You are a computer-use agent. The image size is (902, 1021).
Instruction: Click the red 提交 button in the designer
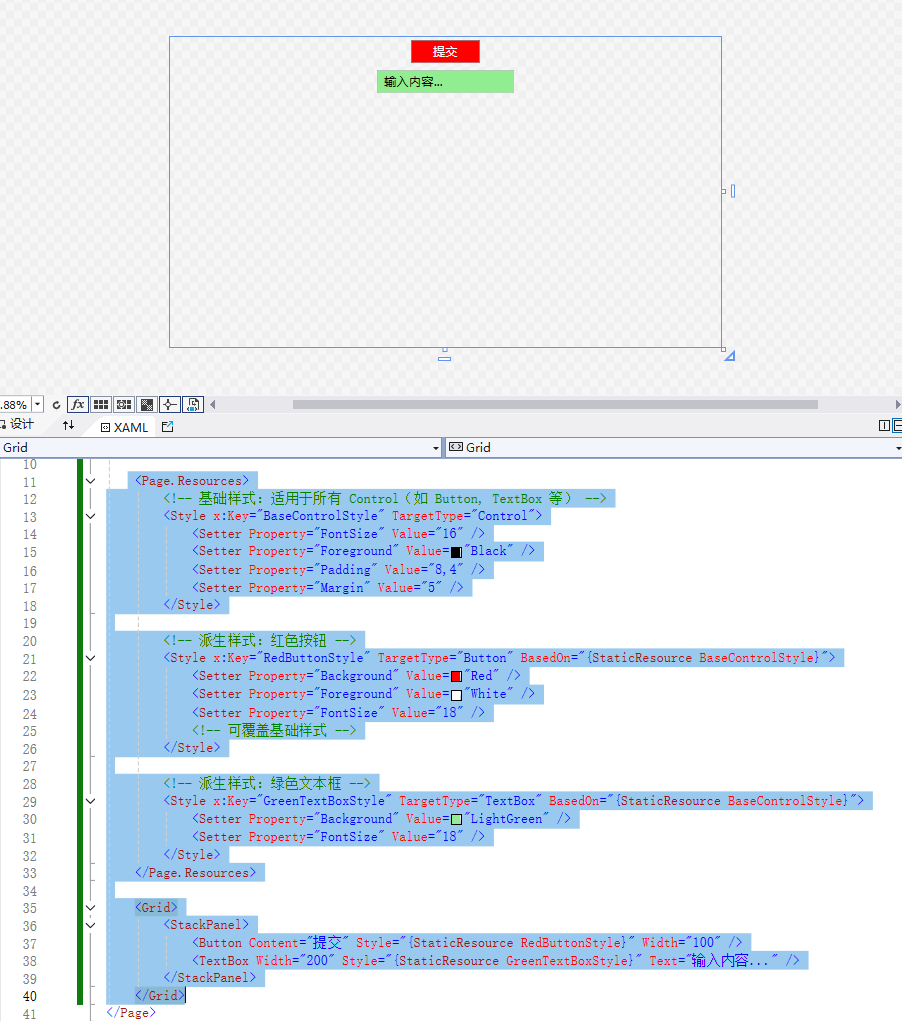click(x=445, y=51)
